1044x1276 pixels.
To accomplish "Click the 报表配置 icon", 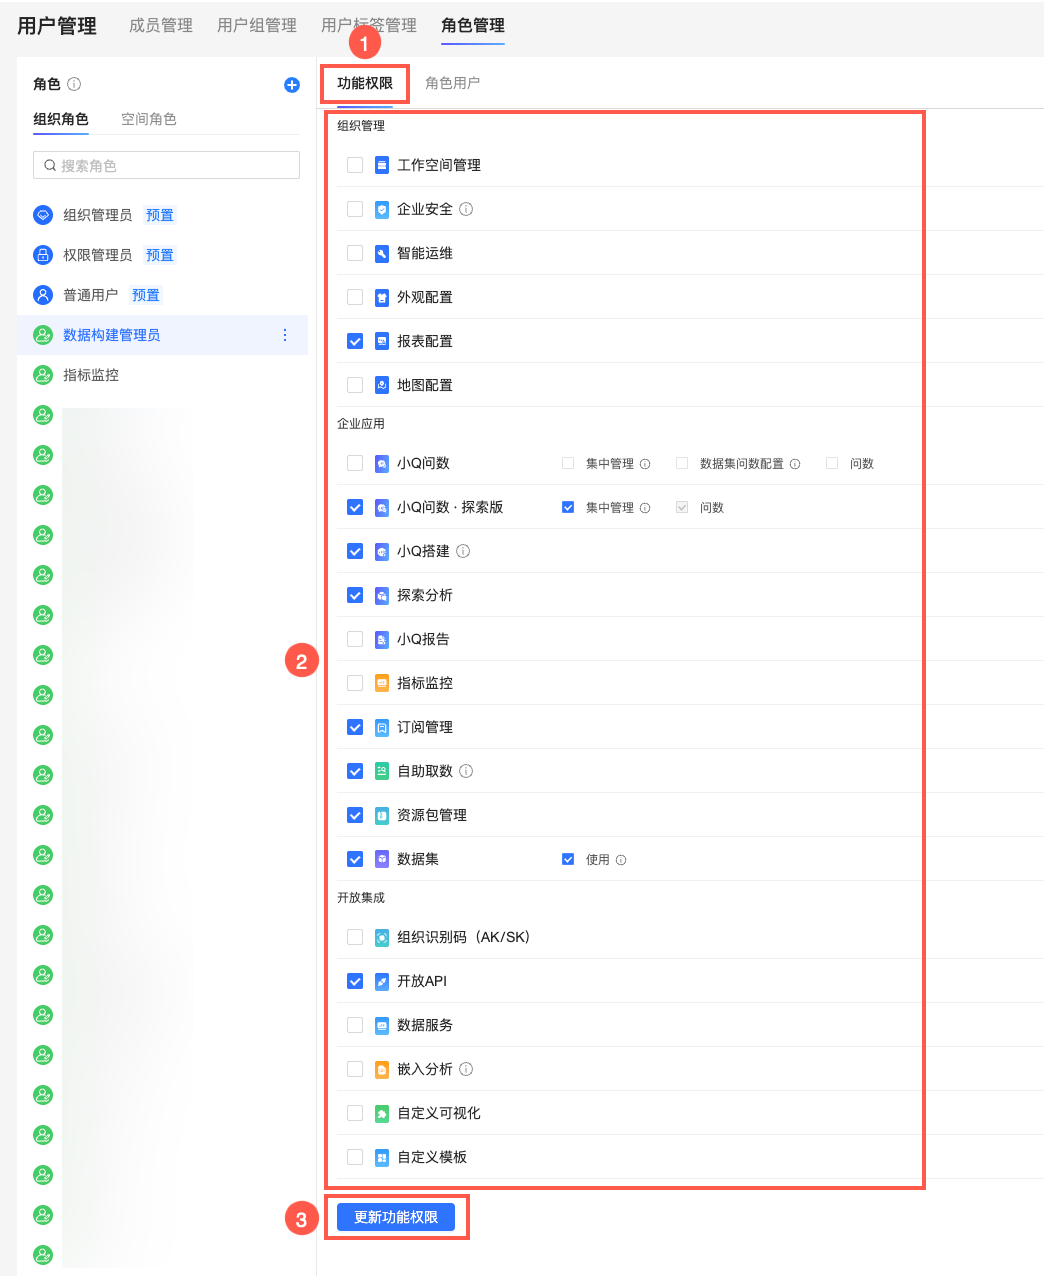I will (x=382, y=341).
